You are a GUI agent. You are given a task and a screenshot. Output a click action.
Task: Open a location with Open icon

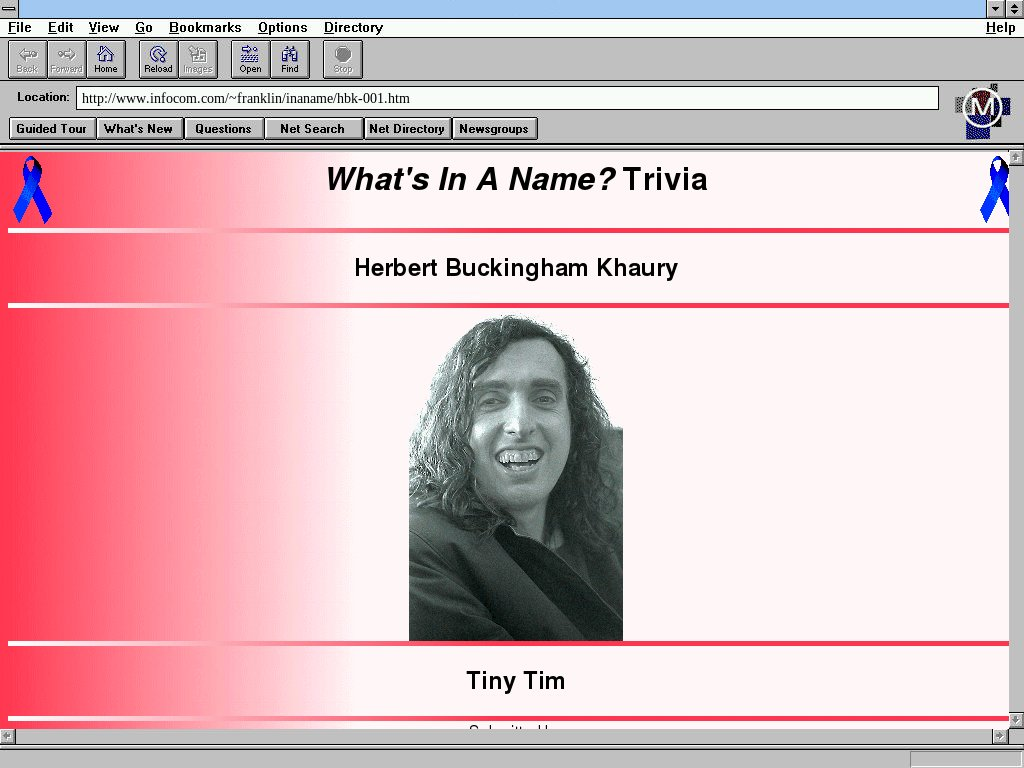coord(250,59)
